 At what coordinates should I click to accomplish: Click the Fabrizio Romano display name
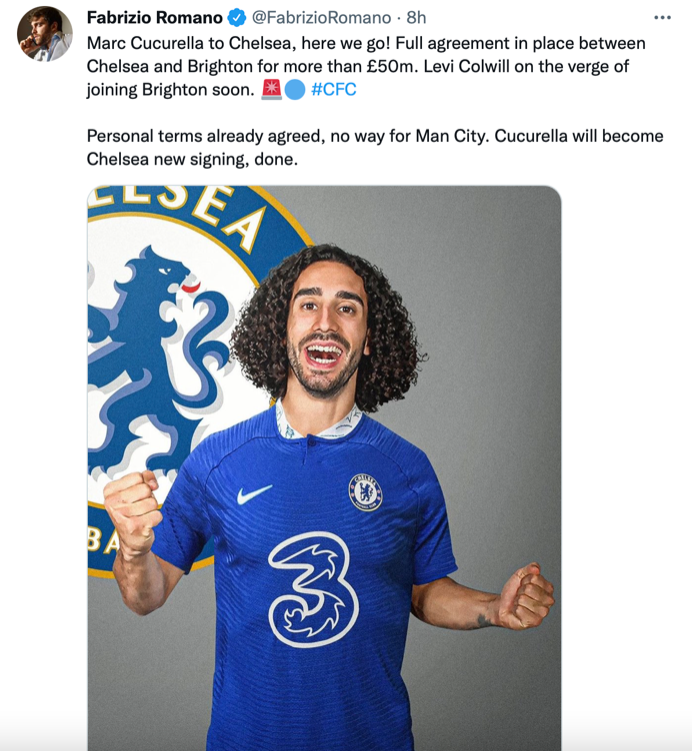click(x=154, y=18)
